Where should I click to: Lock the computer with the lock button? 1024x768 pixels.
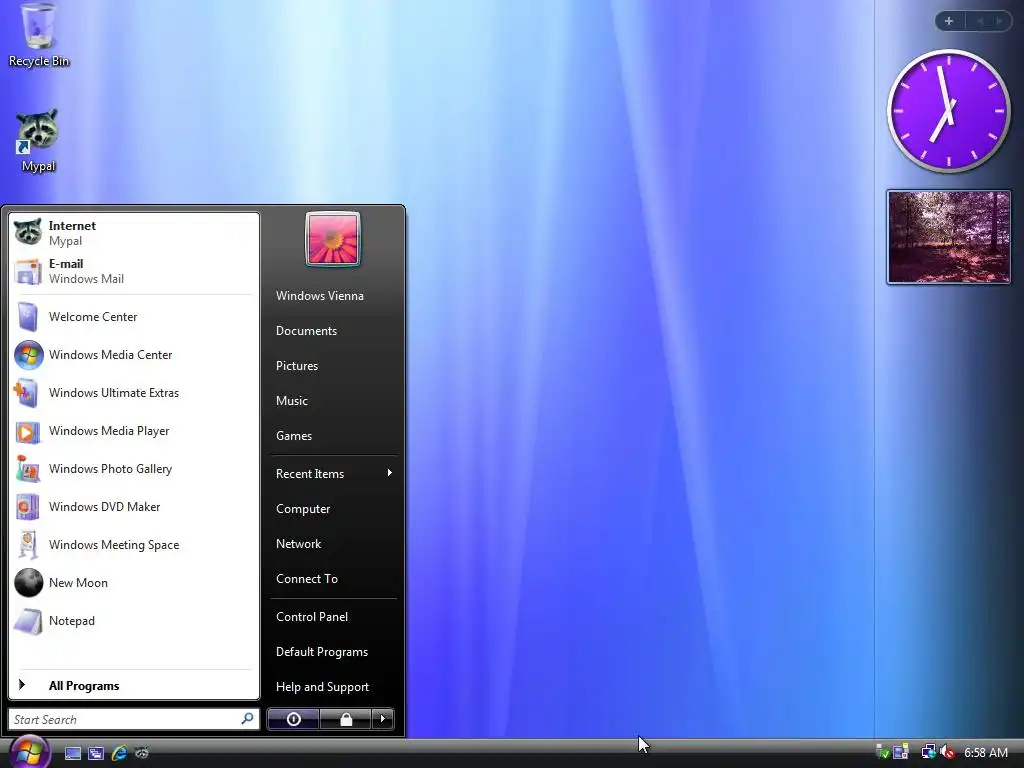coord(345,719)
